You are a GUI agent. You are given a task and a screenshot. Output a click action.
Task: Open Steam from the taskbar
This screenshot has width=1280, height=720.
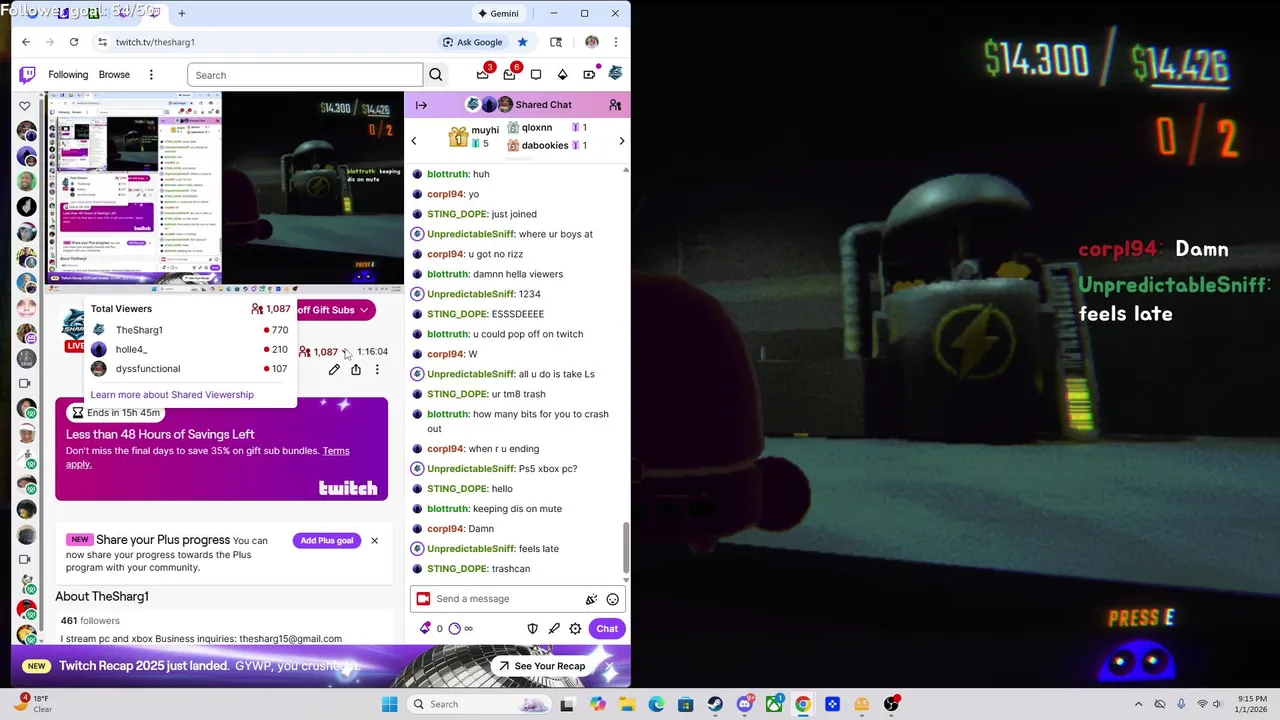tap(715, 704)
